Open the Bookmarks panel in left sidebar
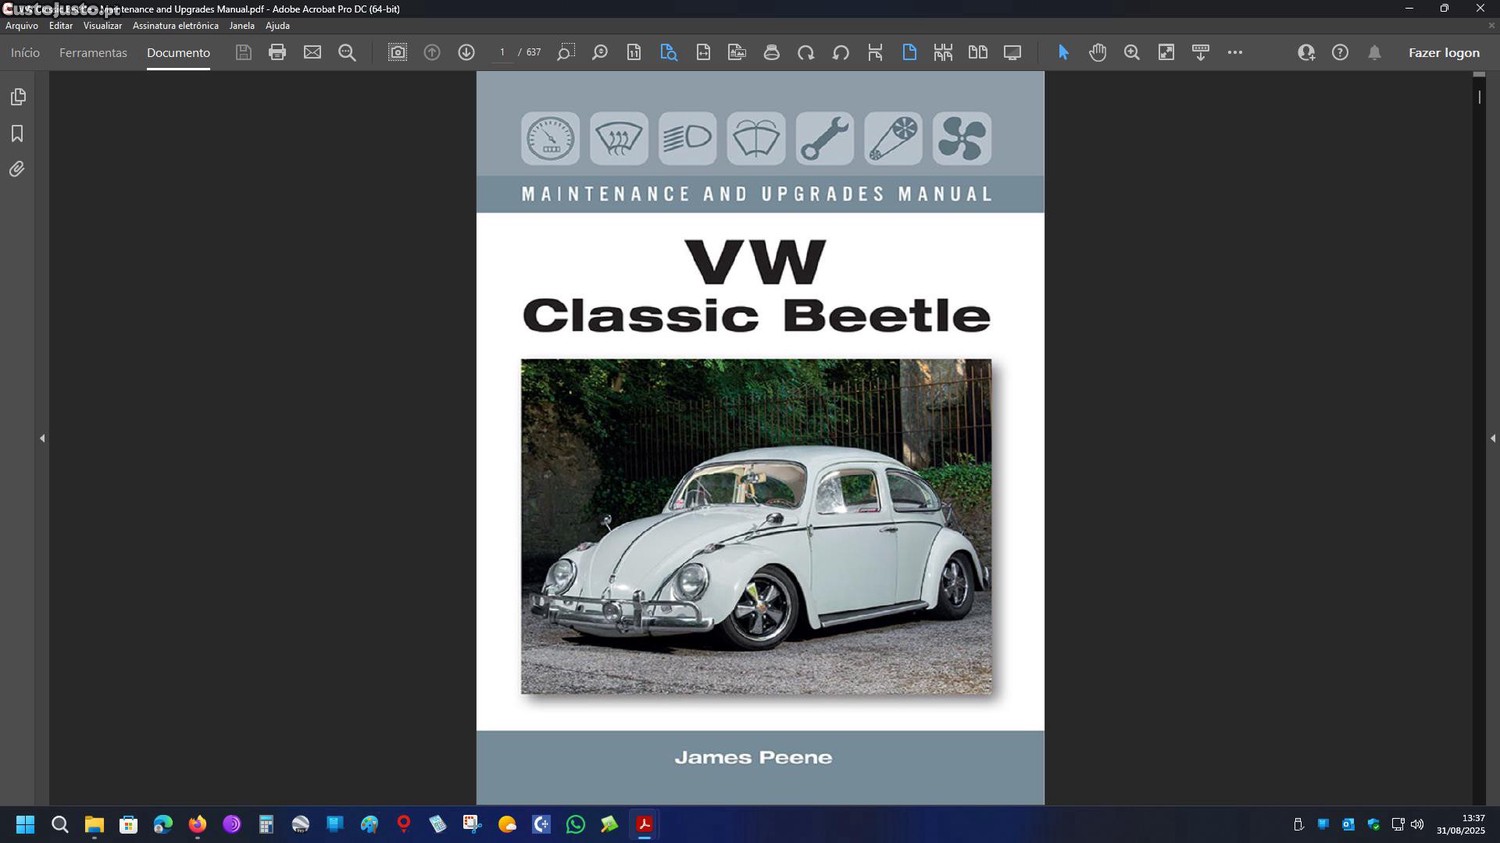This screenshot has height=843, width=1500. 17,133
